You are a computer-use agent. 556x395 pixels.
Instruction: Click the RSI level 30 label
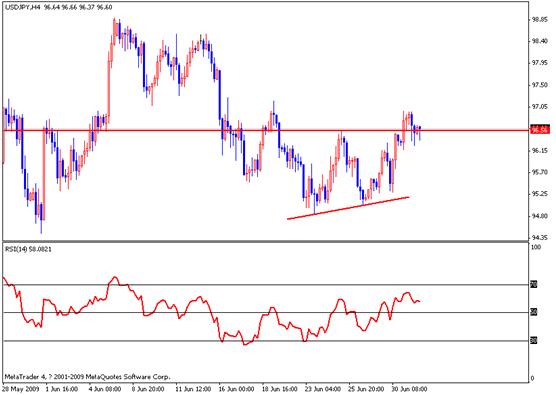(533, 340)
